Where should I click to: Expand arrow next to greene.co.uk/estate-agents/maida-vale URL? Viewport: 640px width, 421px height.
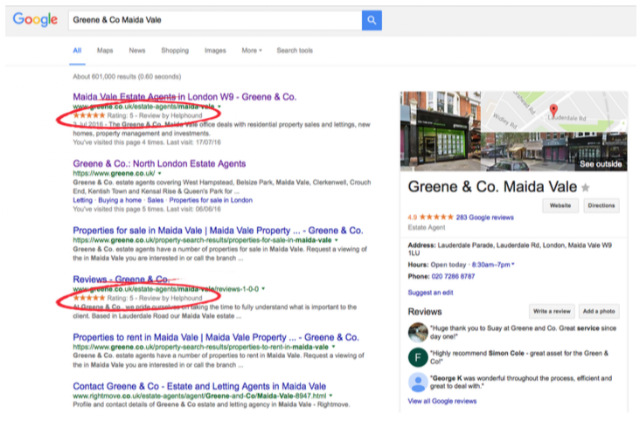pyautogui.click(x=220, y=107)
